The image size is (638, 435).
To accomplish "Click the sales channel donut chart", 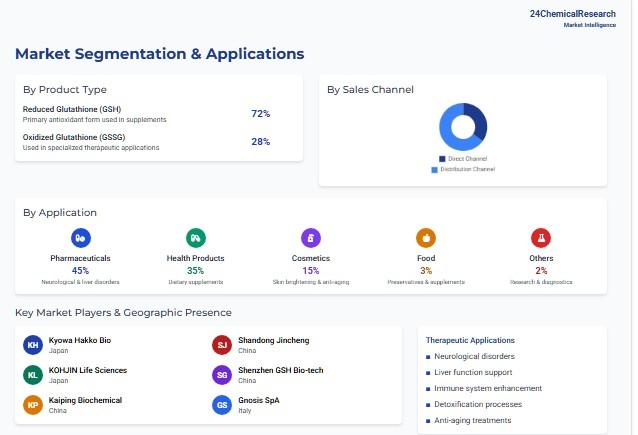I will (463, 127).
